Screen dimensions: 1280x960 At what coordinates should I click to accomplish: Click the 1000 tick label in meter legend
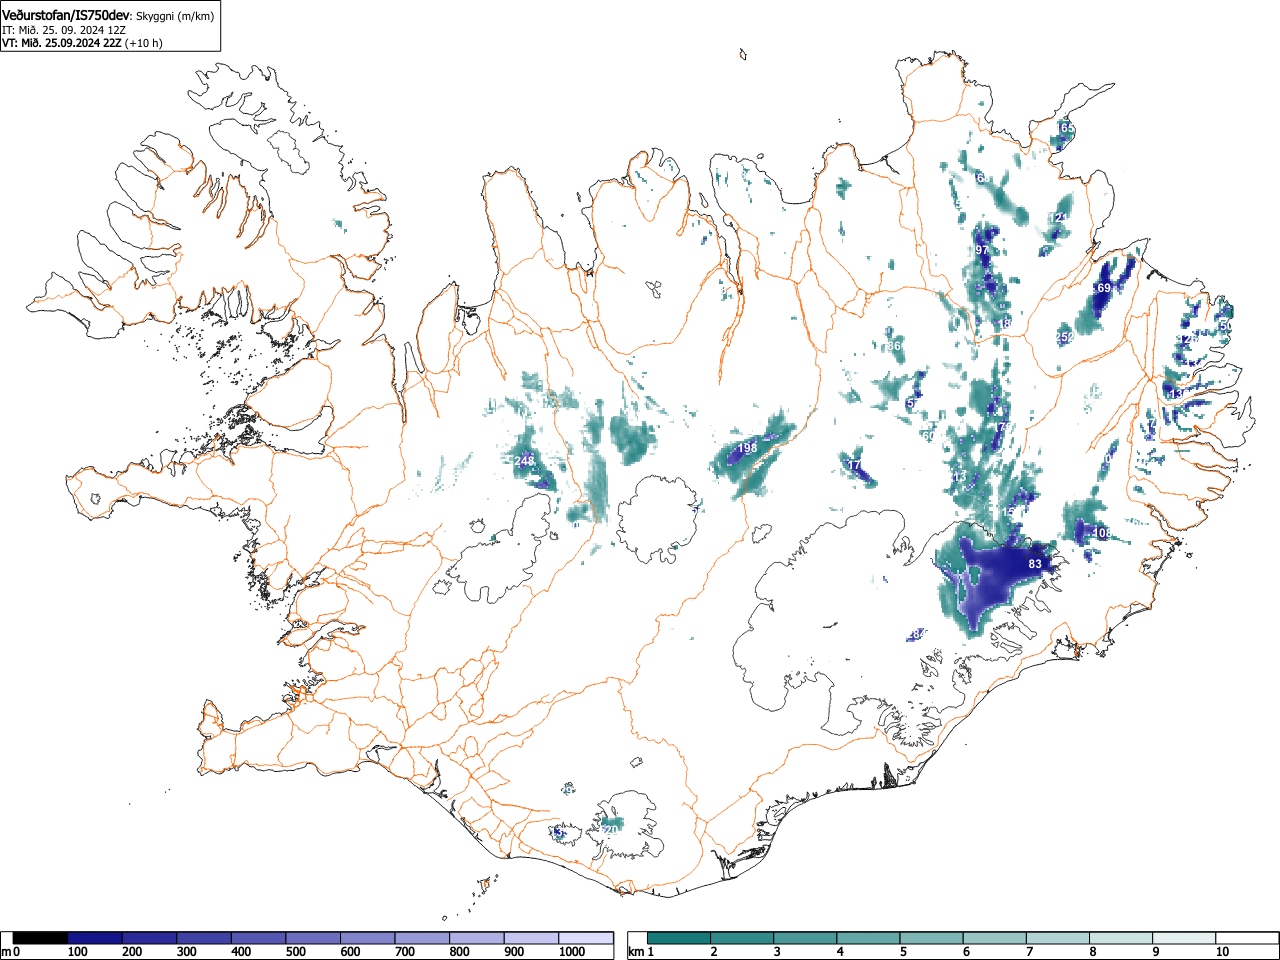(x=572, y=952)
